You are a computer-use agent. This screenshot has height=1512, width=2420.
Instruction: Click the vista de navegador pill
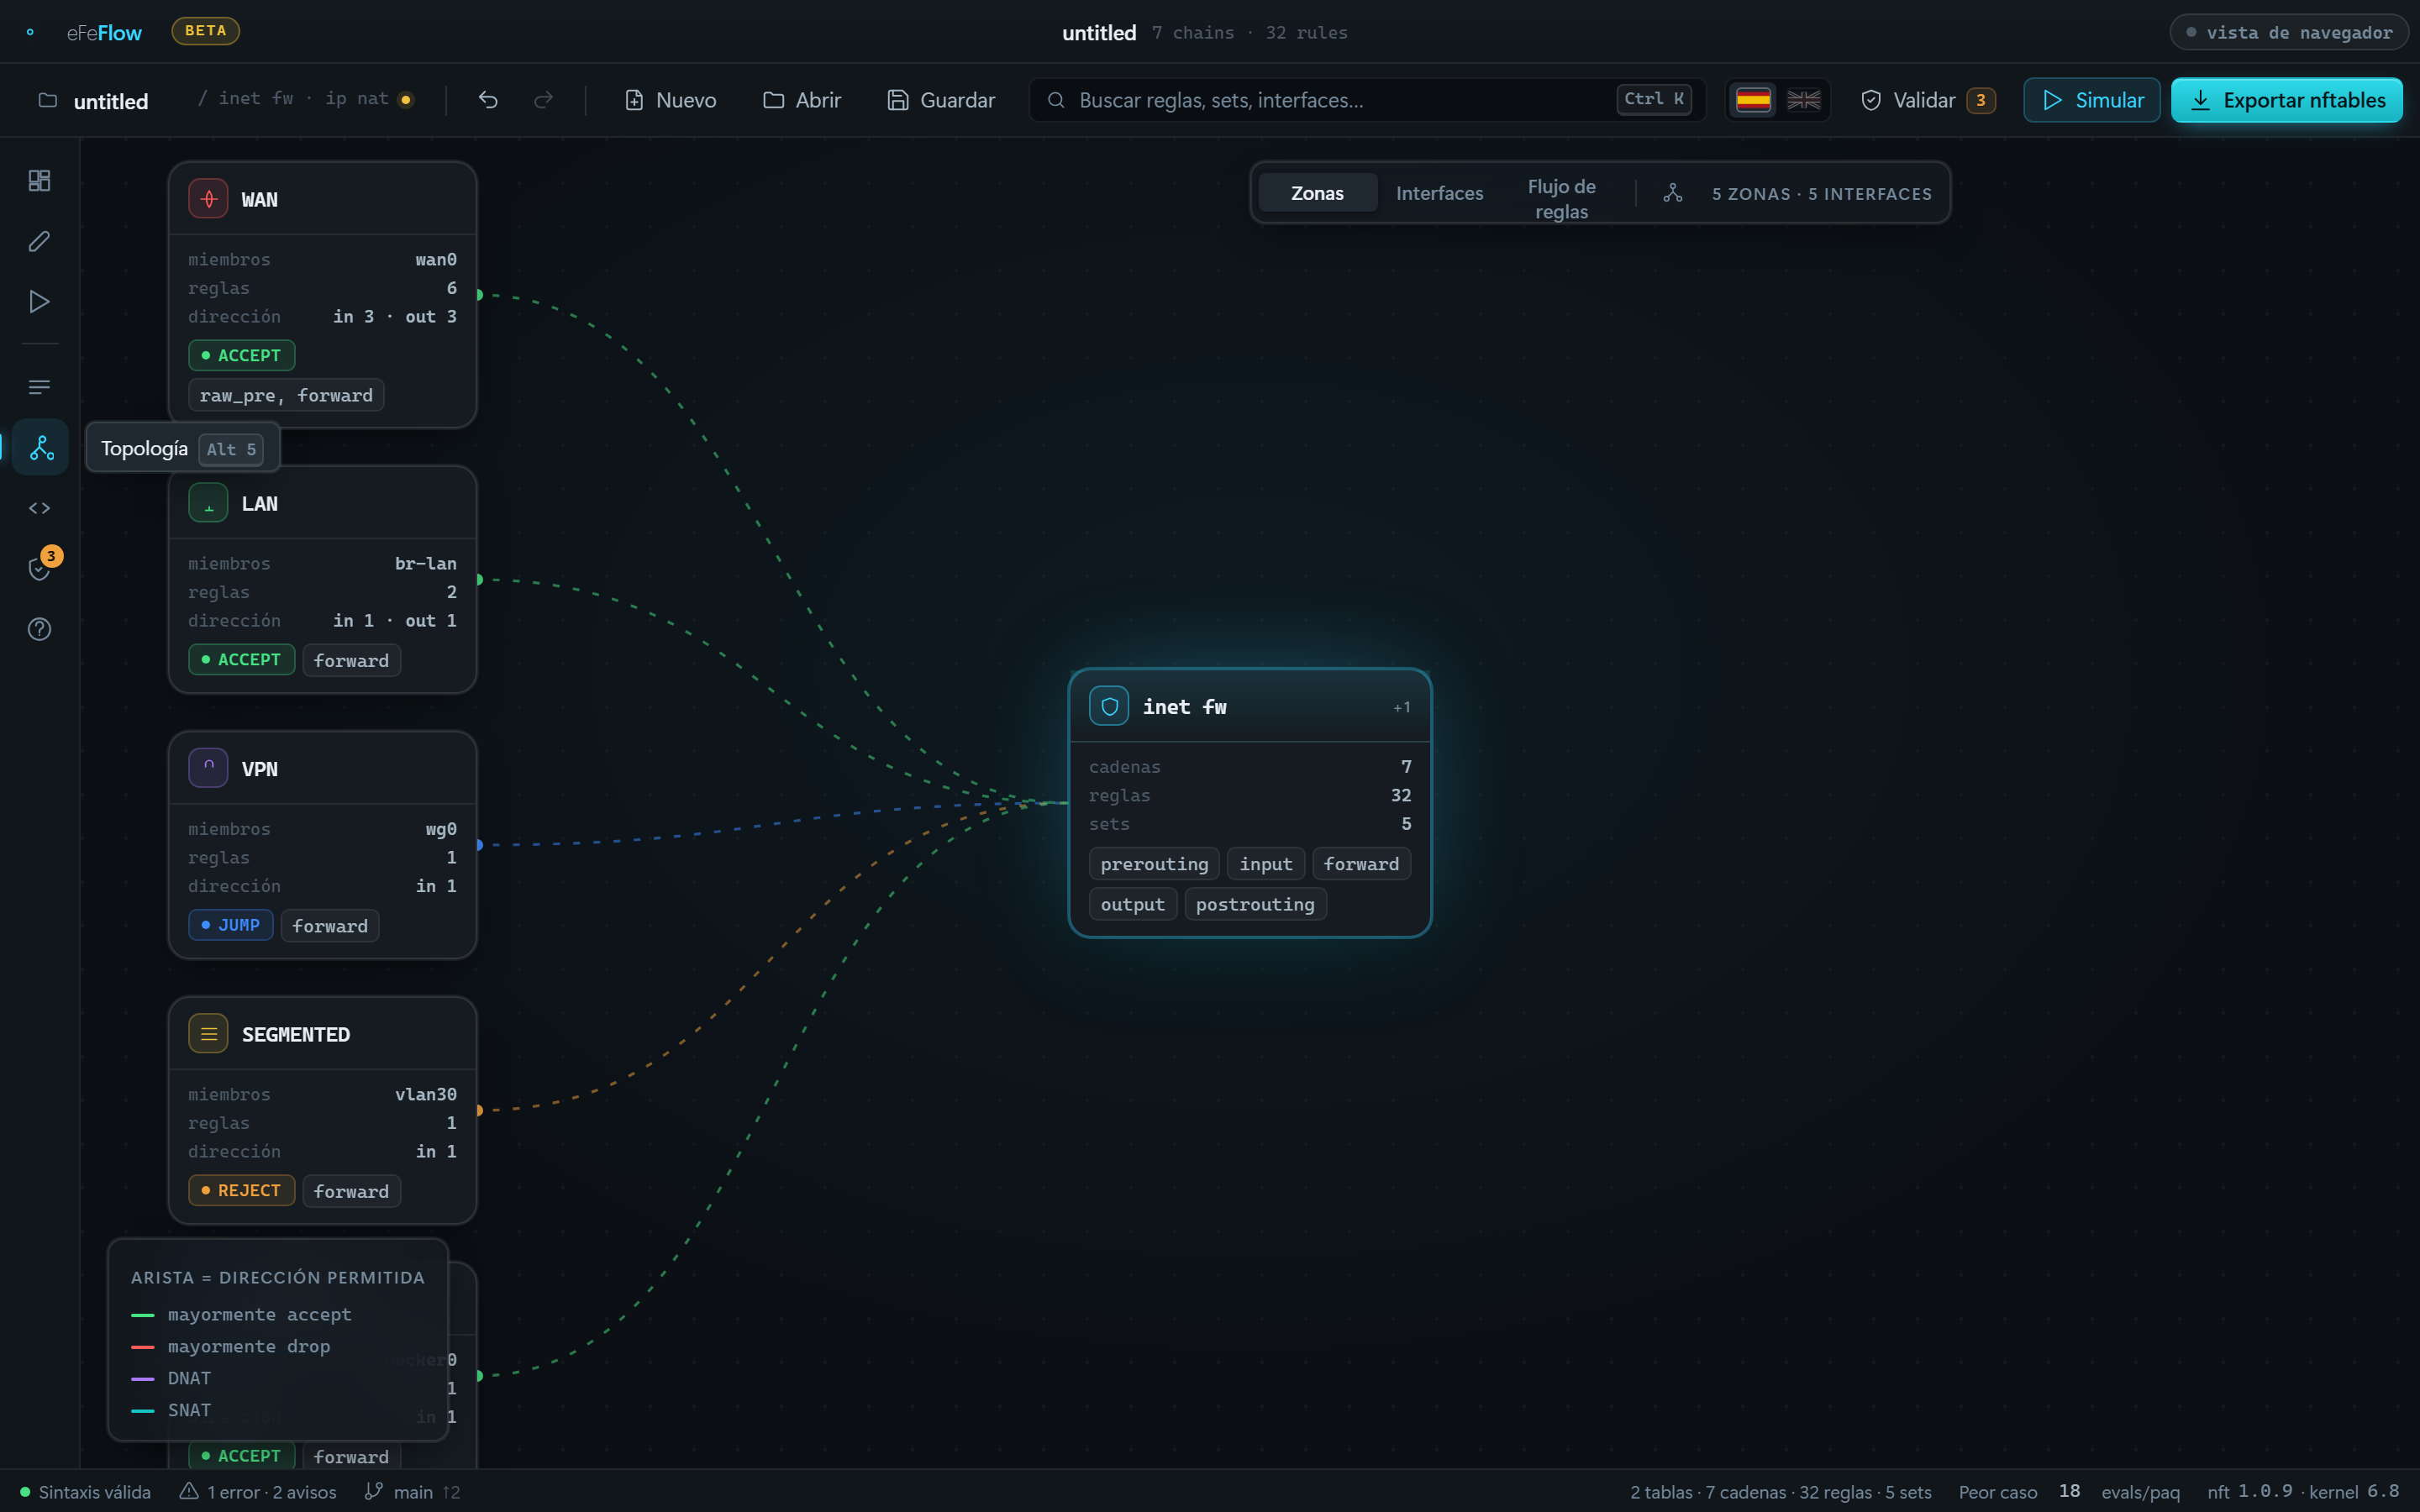(2288, 32)
